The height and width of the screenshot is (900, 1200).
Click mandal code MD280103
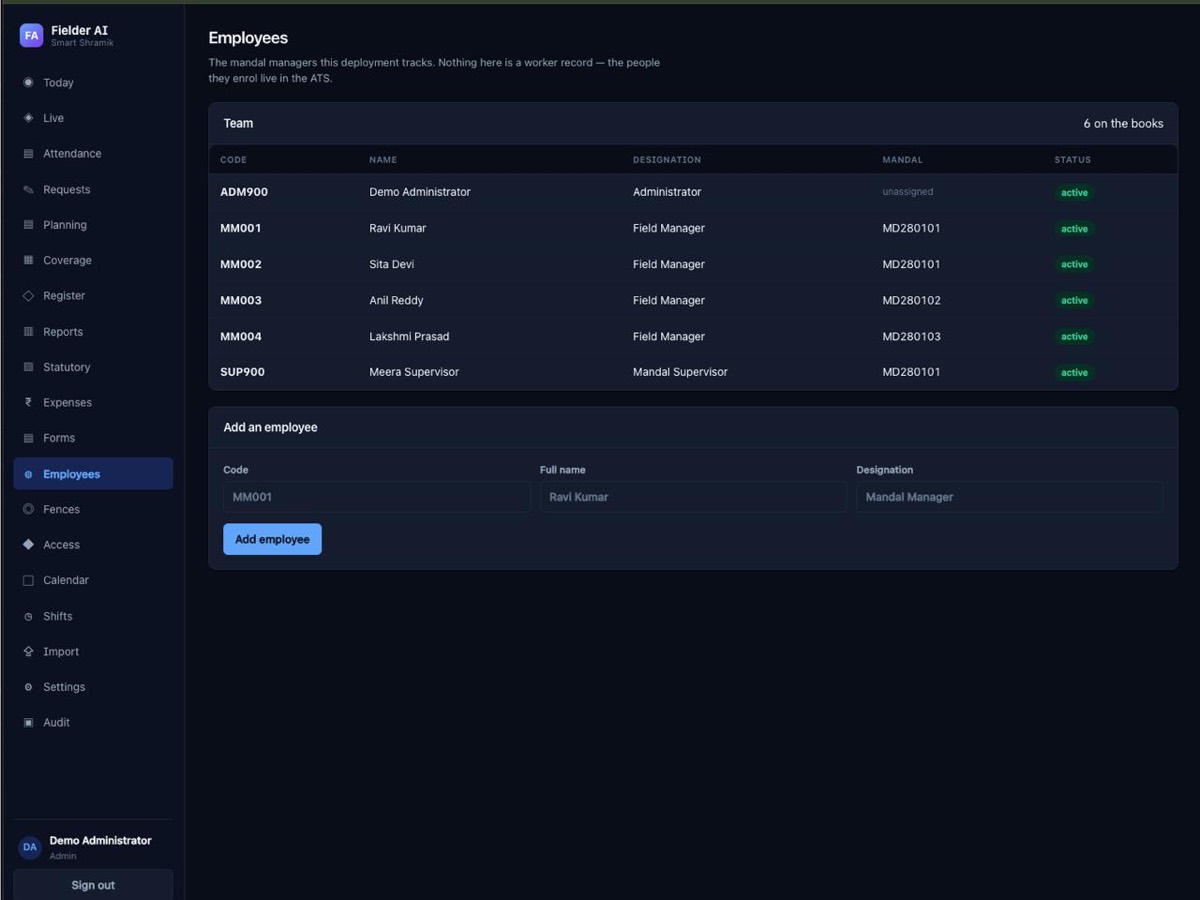[x=911, y=336]
